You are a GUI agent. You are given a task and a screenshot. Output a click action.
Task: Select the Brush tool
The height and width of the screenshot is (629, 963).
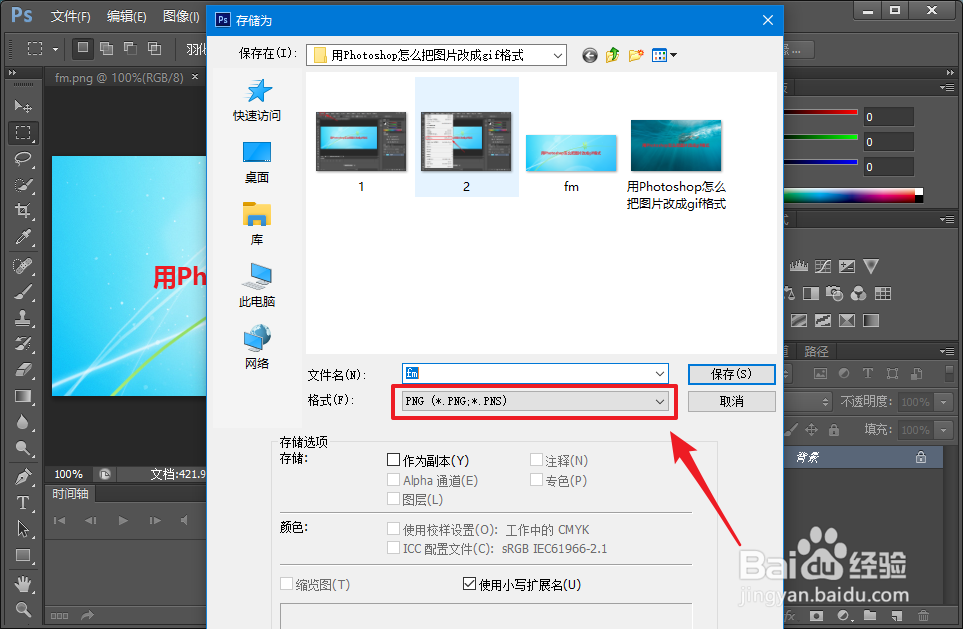click(x=23, y=292)
